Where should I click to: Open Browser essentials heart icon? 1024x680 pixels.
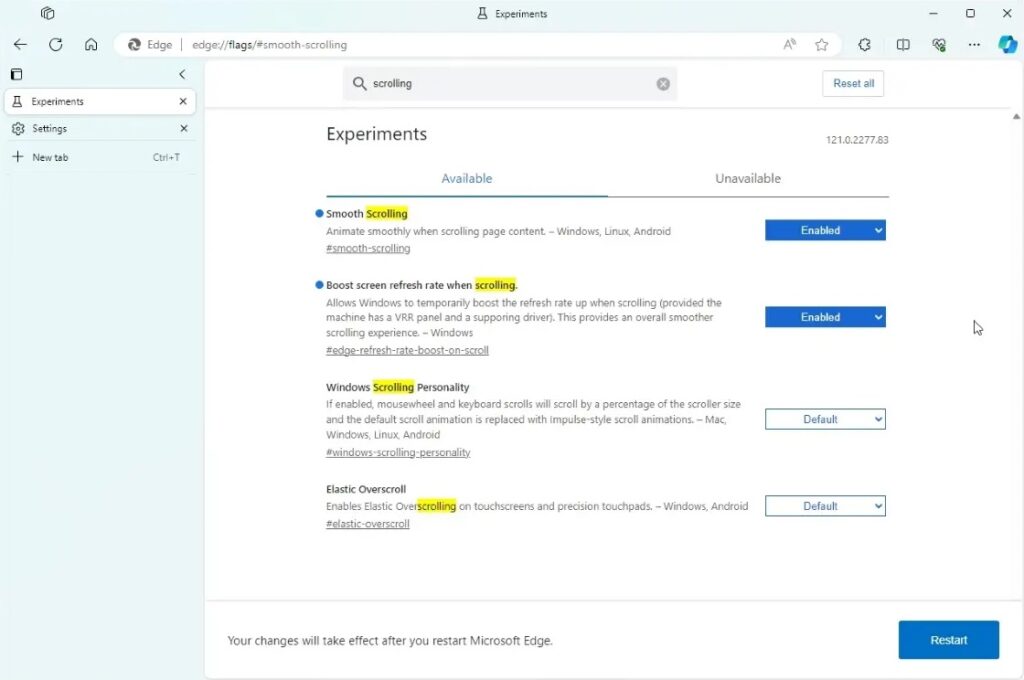(938, 45)
